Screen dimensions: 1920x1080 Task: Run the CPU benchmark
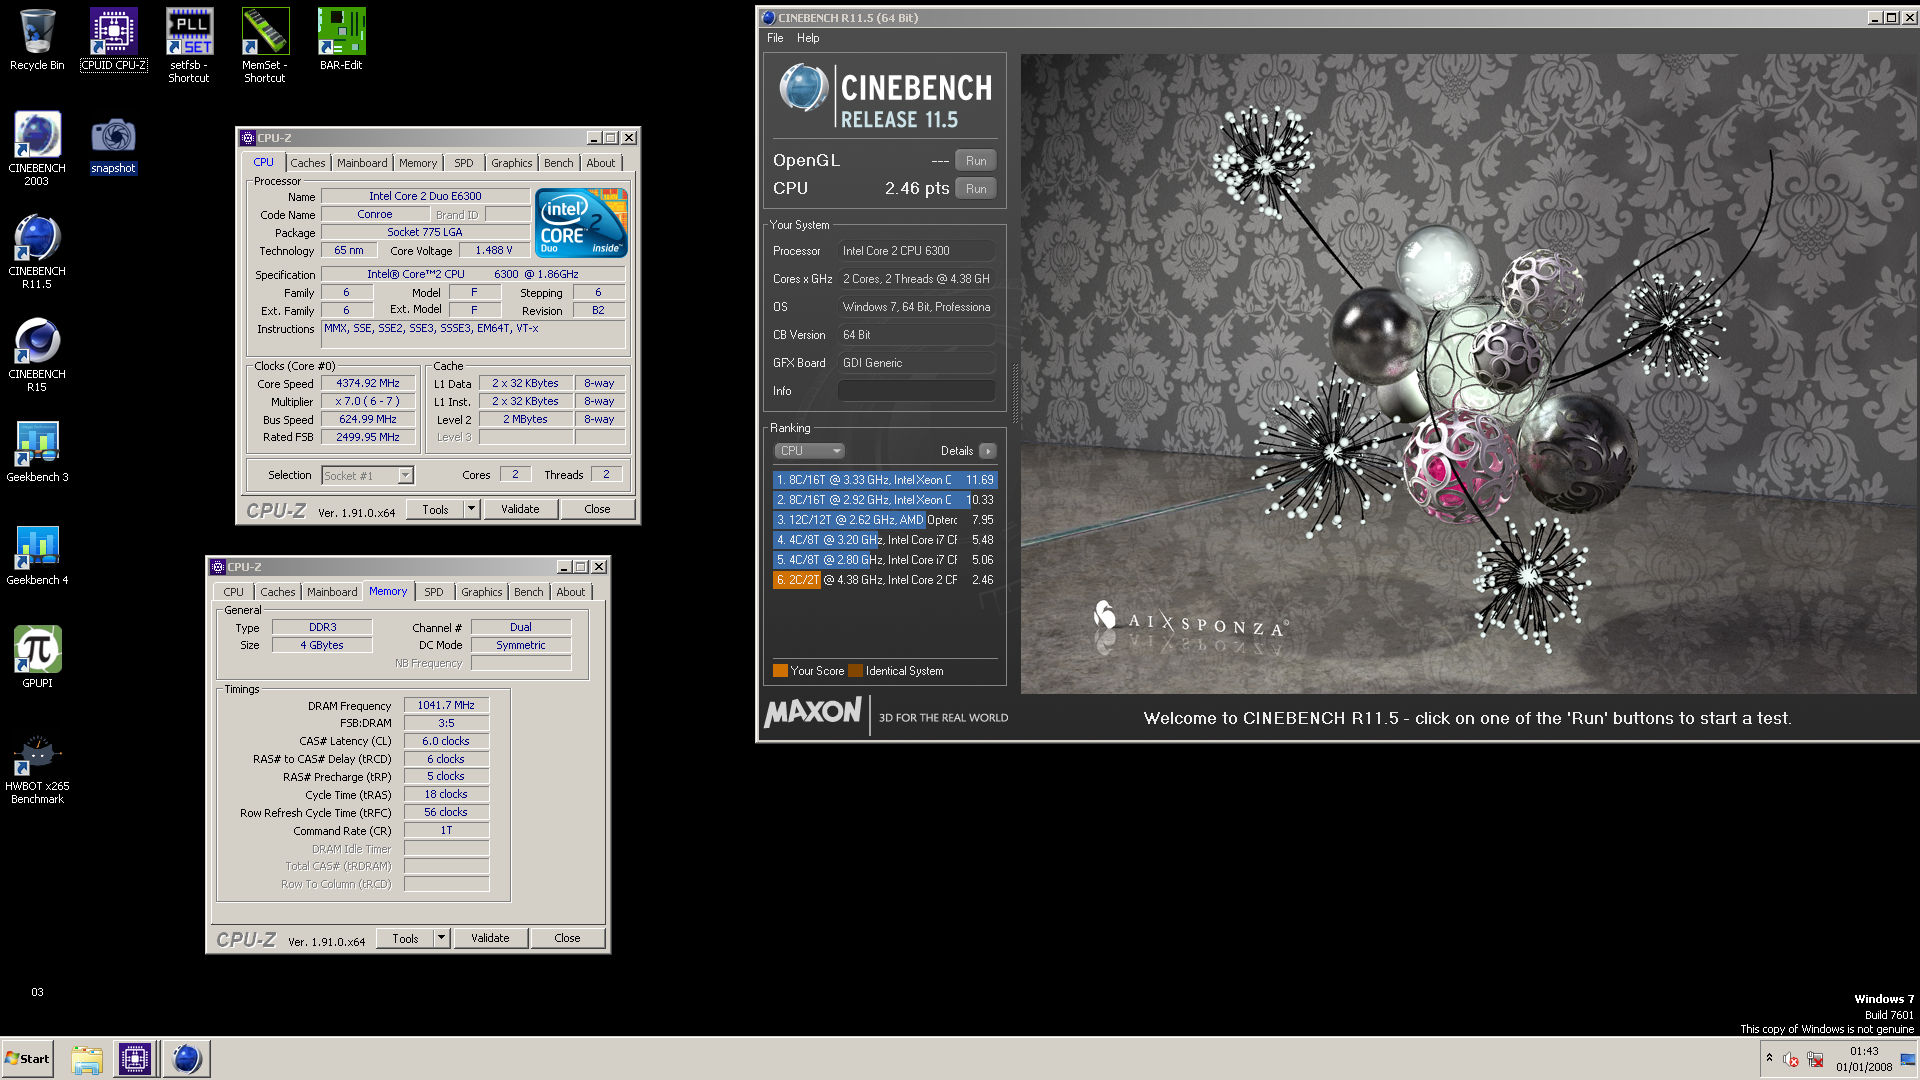pos(976,189)
